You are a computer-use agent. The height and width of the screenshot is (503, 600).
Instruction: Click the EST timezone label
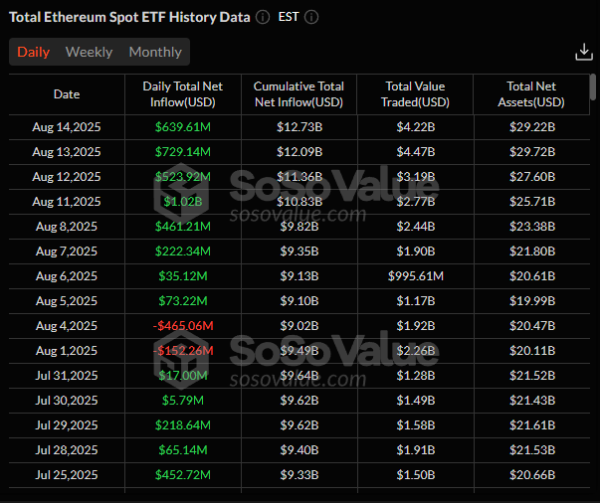tap(289, 18)
